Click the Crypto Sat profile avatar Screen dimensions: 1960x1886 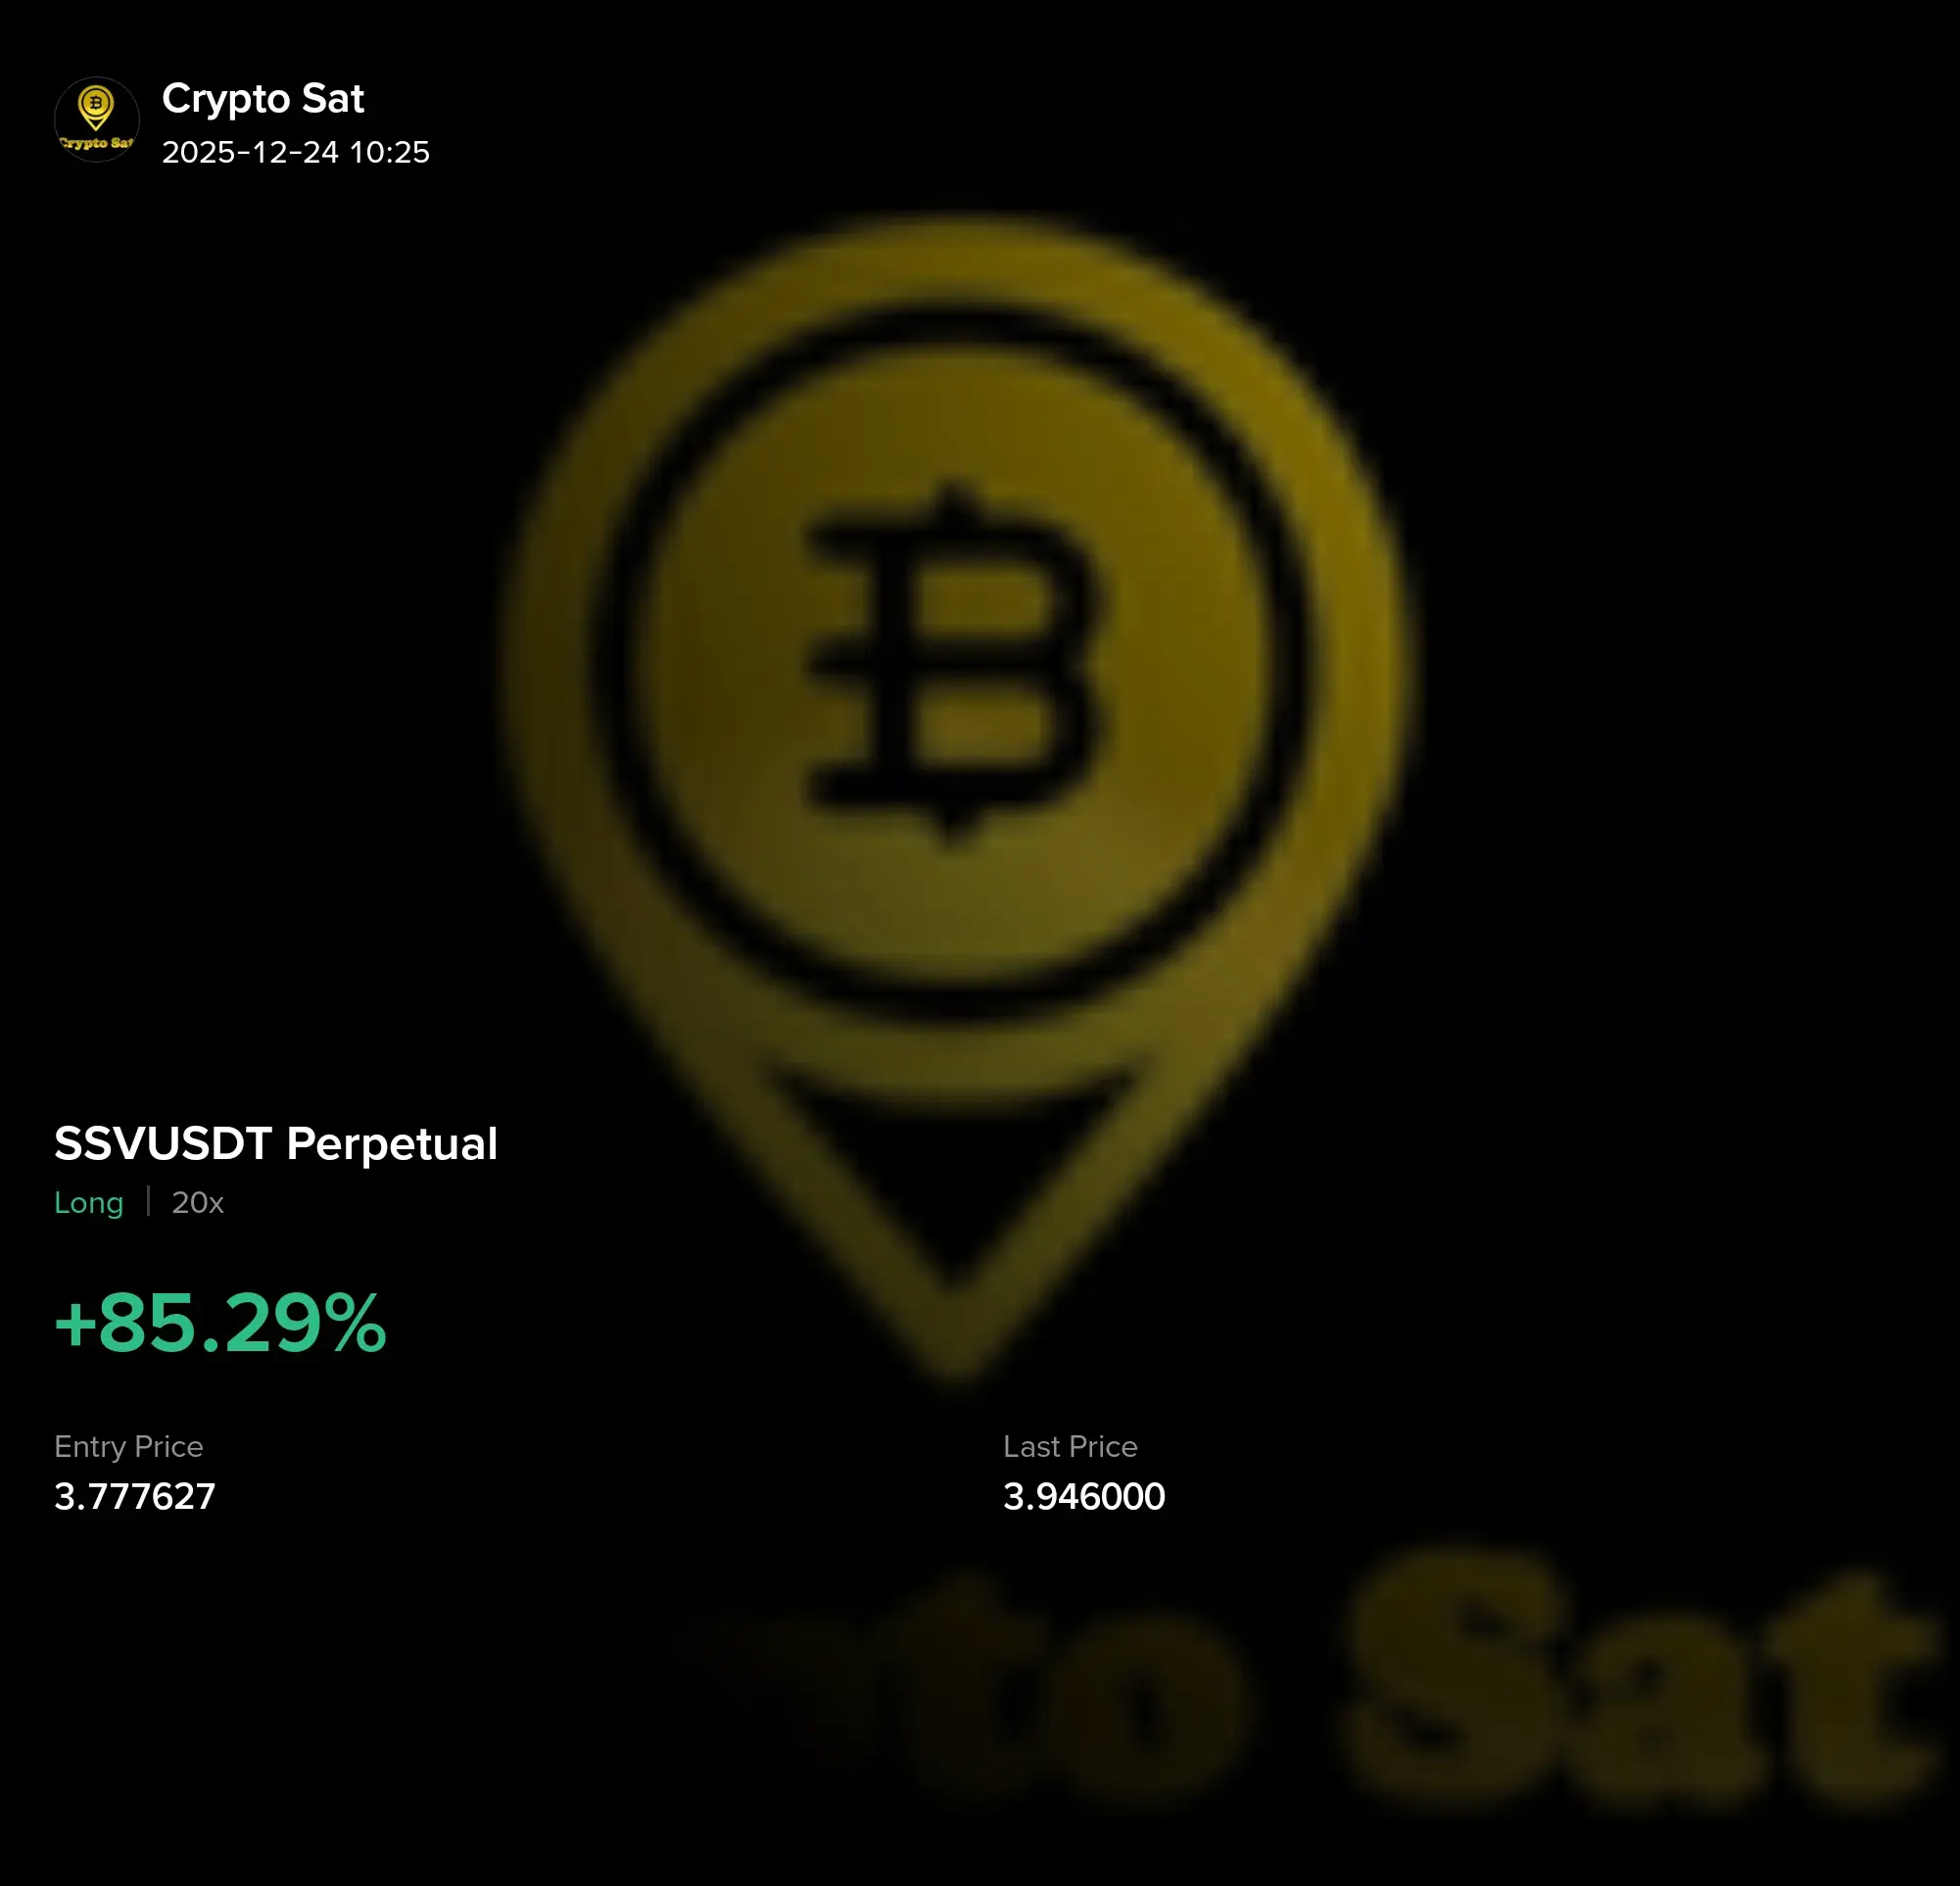(96, 120)
